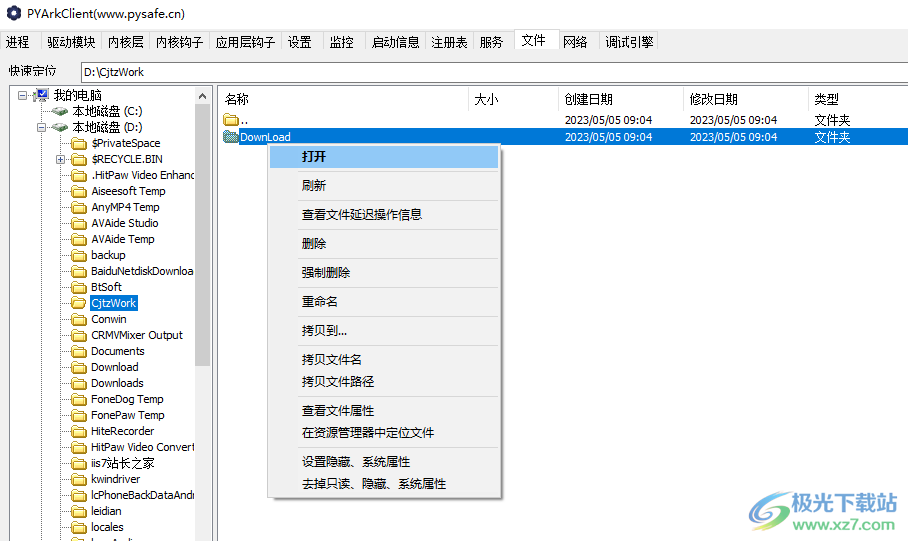The width and height of the screenshot is (908, 541).
Task: Click the Downloads folder icon
Action: [79, 383]
